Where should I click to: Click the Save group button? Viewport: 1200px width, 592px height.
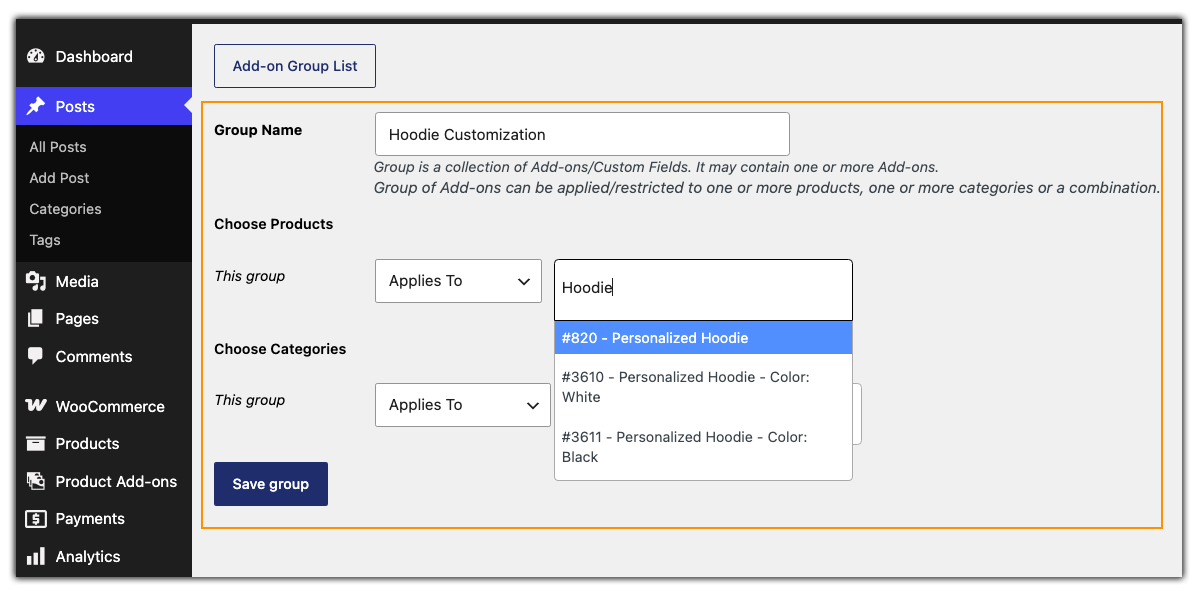pos(271,484)
